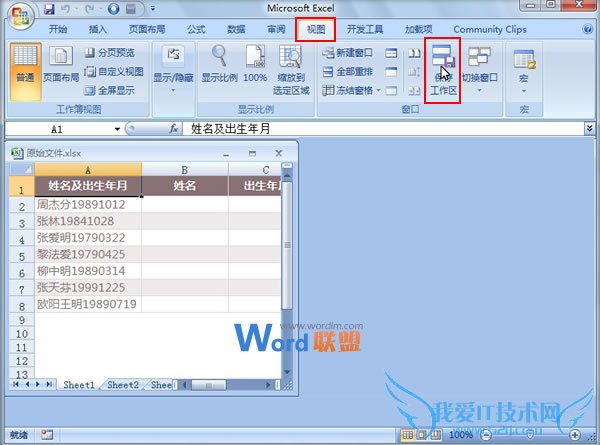Expand the 显示/隐藏 dropdown

173,70
